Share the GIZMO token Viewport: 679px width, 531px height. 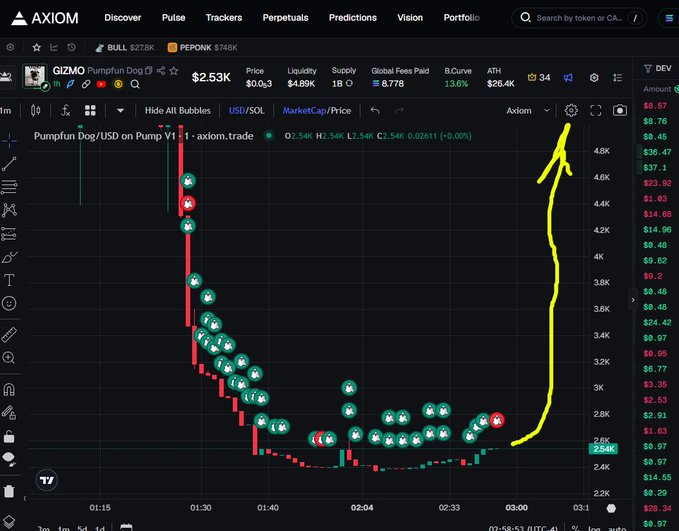pyautogui.click(x=161, y=70)
